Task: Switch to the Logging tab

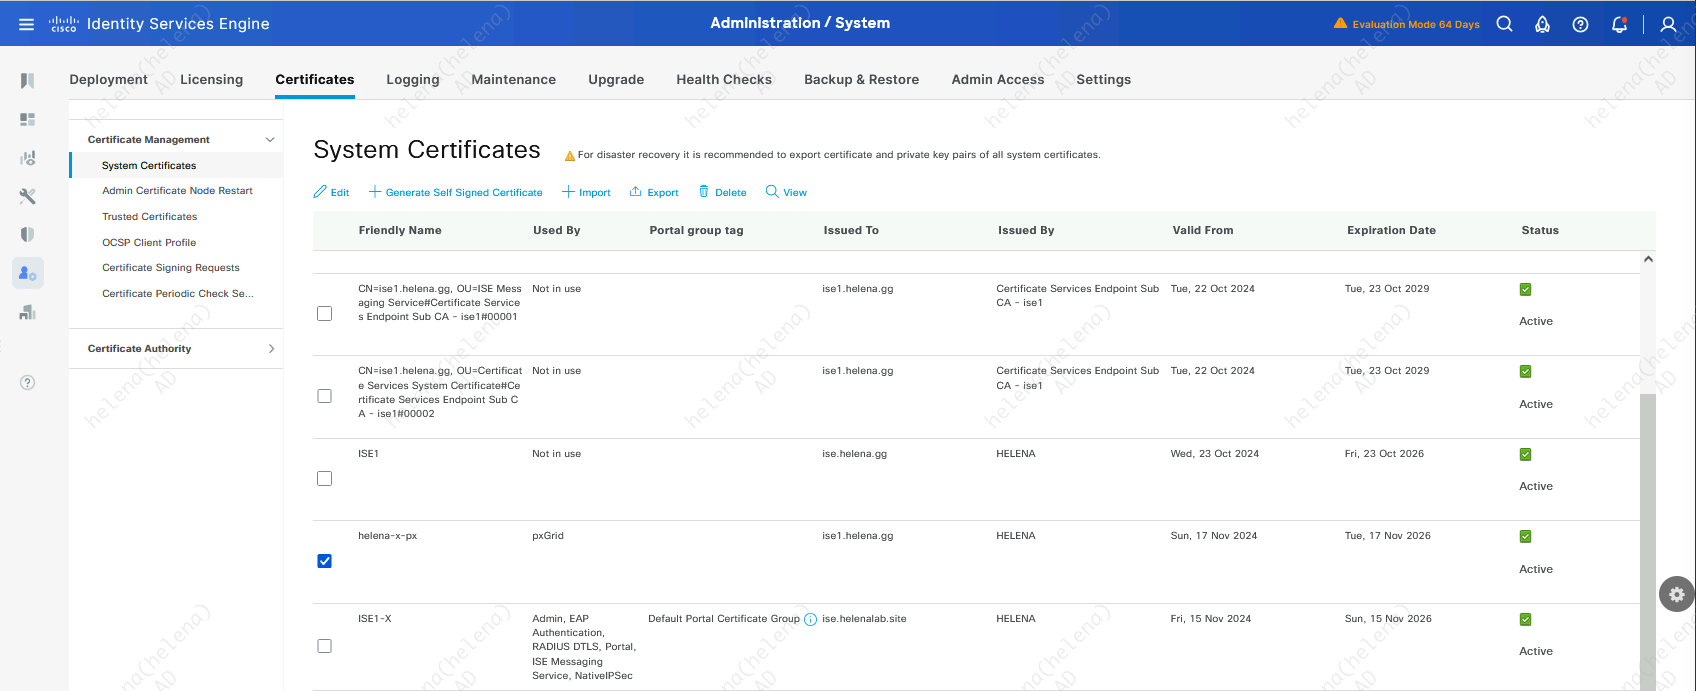Action: tap(412, 80)
